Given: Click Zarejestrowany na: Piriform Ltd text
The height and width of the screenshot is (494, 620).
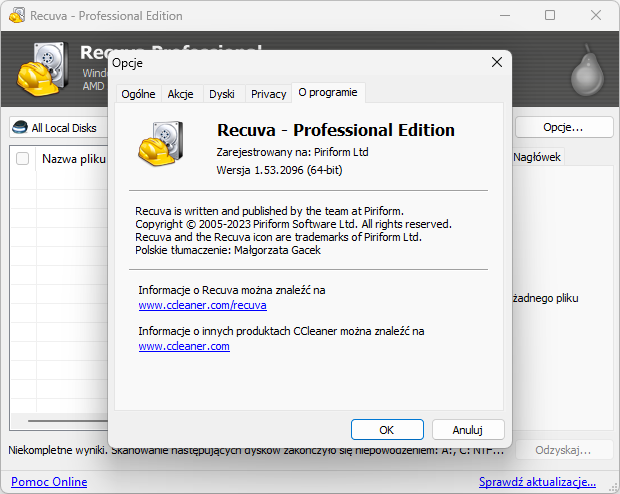Looking at the screenshot, I should pos(292,152).
